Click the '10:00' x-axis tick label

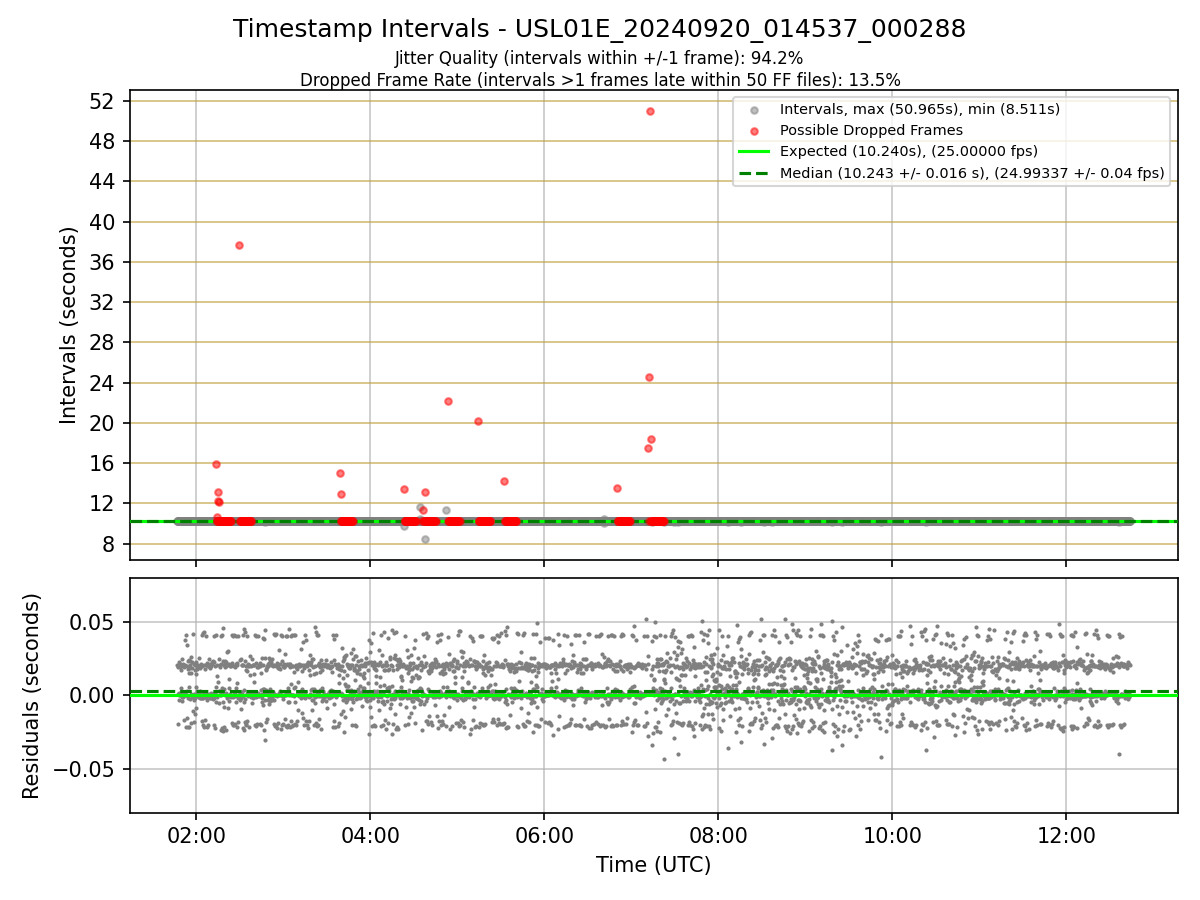pyautogui.click(x=892, y=835)
